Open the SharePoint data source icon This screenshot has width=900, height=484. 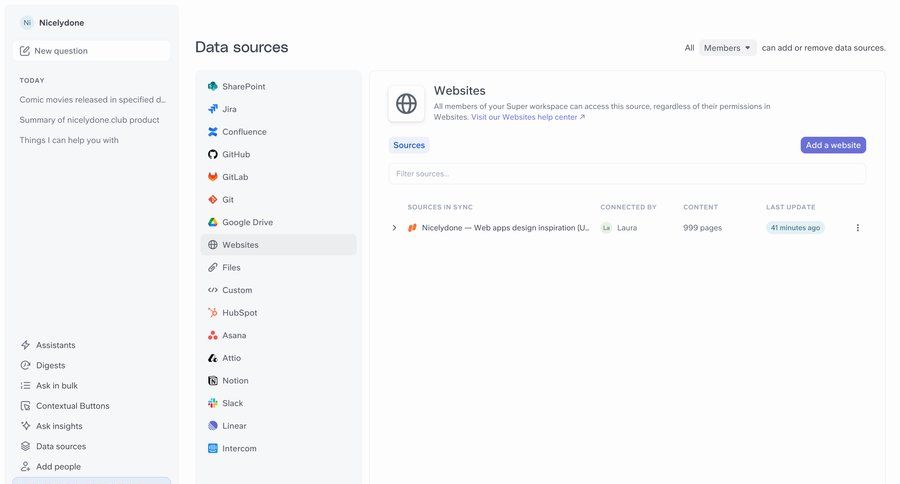tap(212, 86)
